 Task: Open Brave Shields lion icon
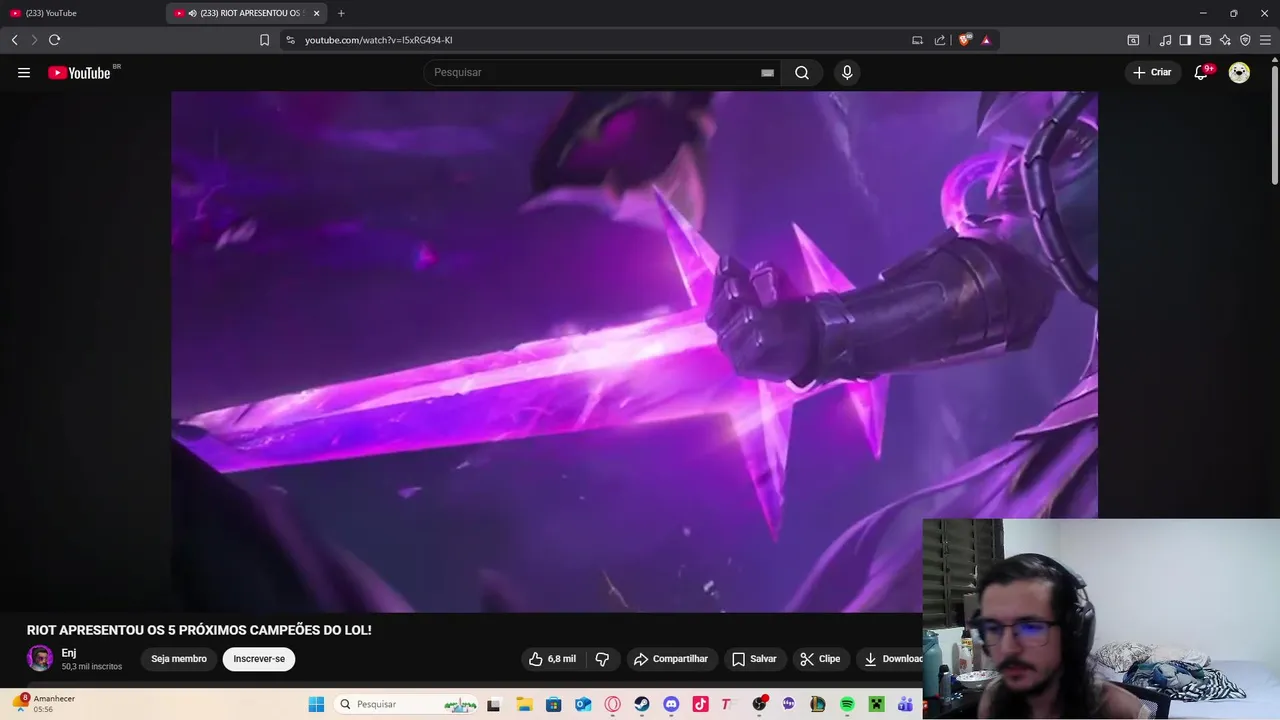pyautogui.click(x=964, y=40)
